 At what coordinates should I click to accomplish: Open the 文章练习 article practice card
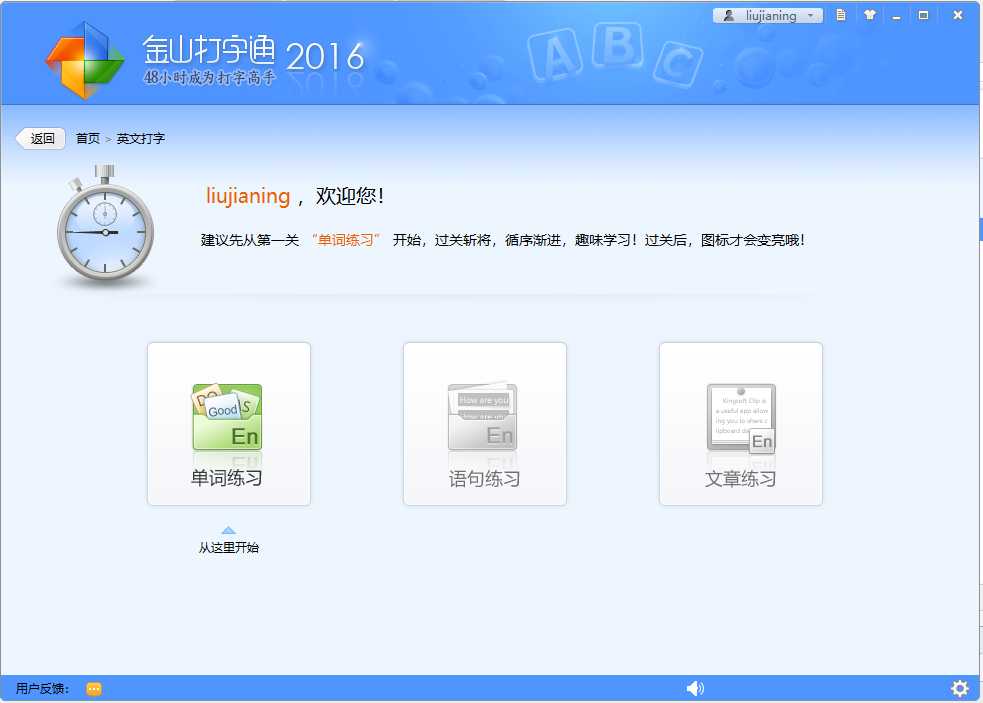[740, 424]
